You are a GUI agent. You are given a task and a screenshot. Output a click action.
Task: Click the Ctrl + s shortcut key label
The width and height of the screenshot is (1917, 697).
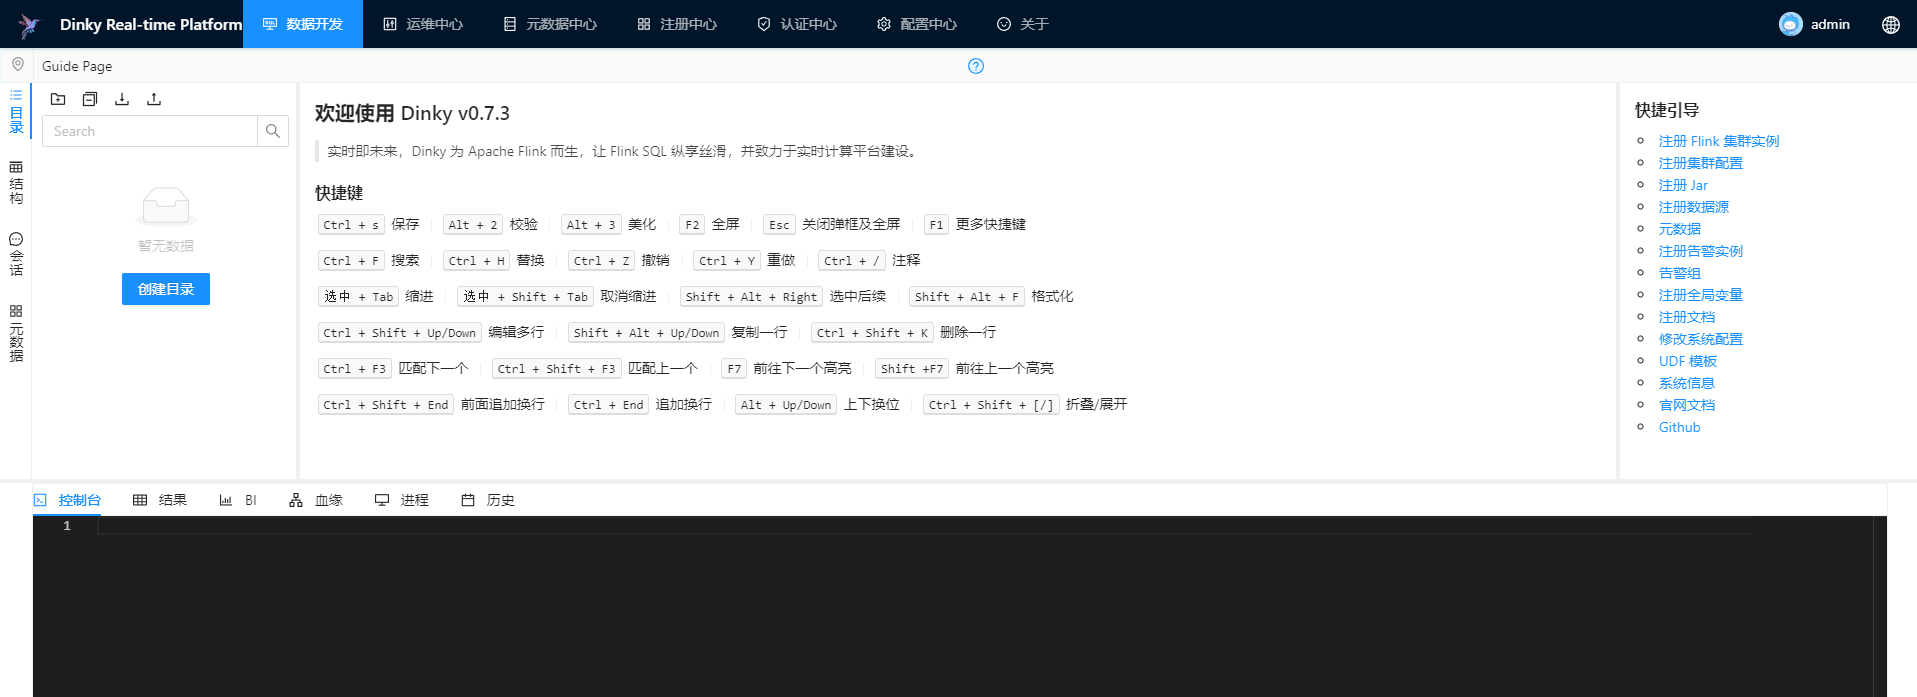(x=351, y=225)
